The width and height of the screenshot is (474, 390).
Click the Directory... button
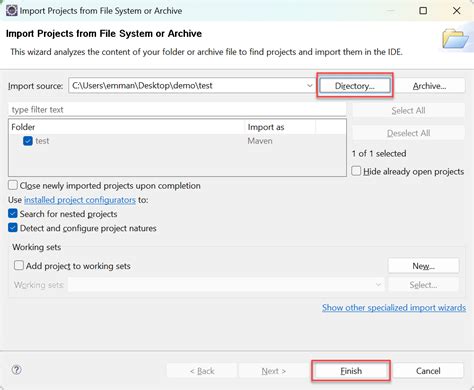(x=355, y=86)
